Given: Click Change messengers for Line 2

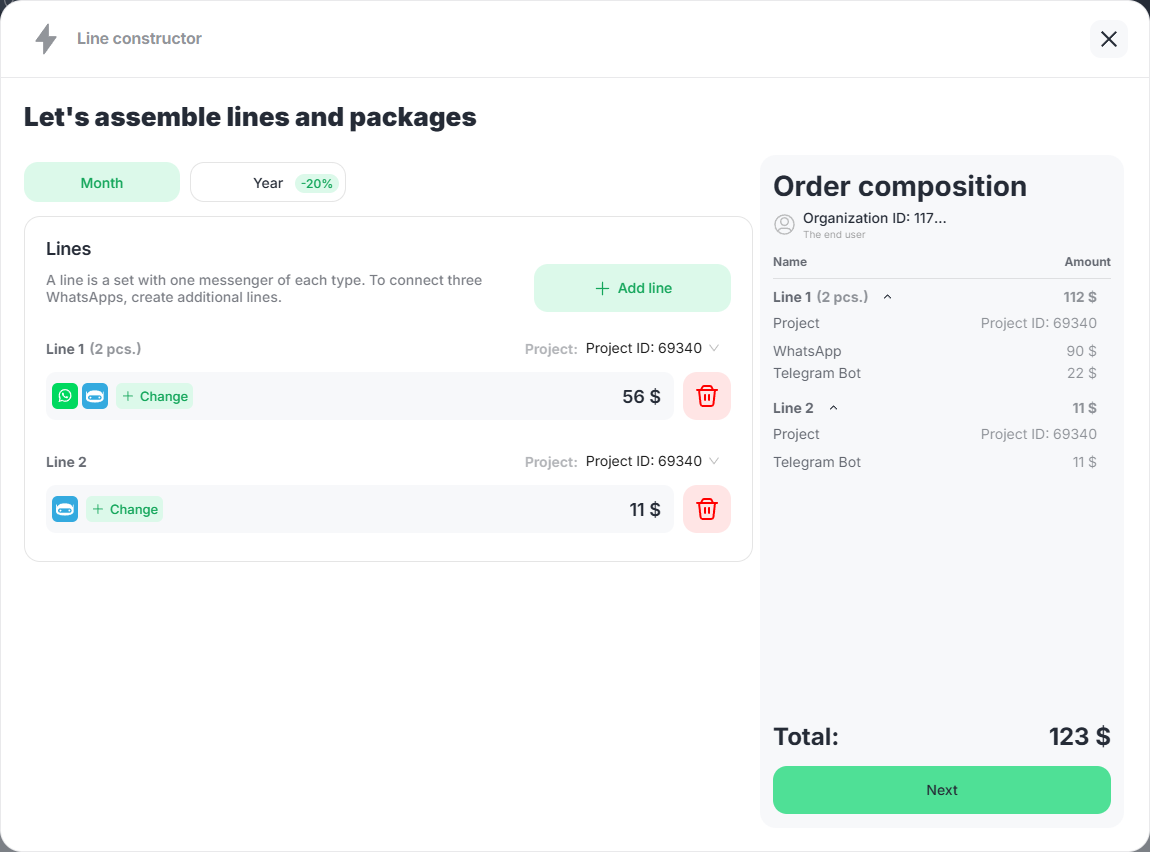Looking at the screenshot, I should tap(124, 509).
